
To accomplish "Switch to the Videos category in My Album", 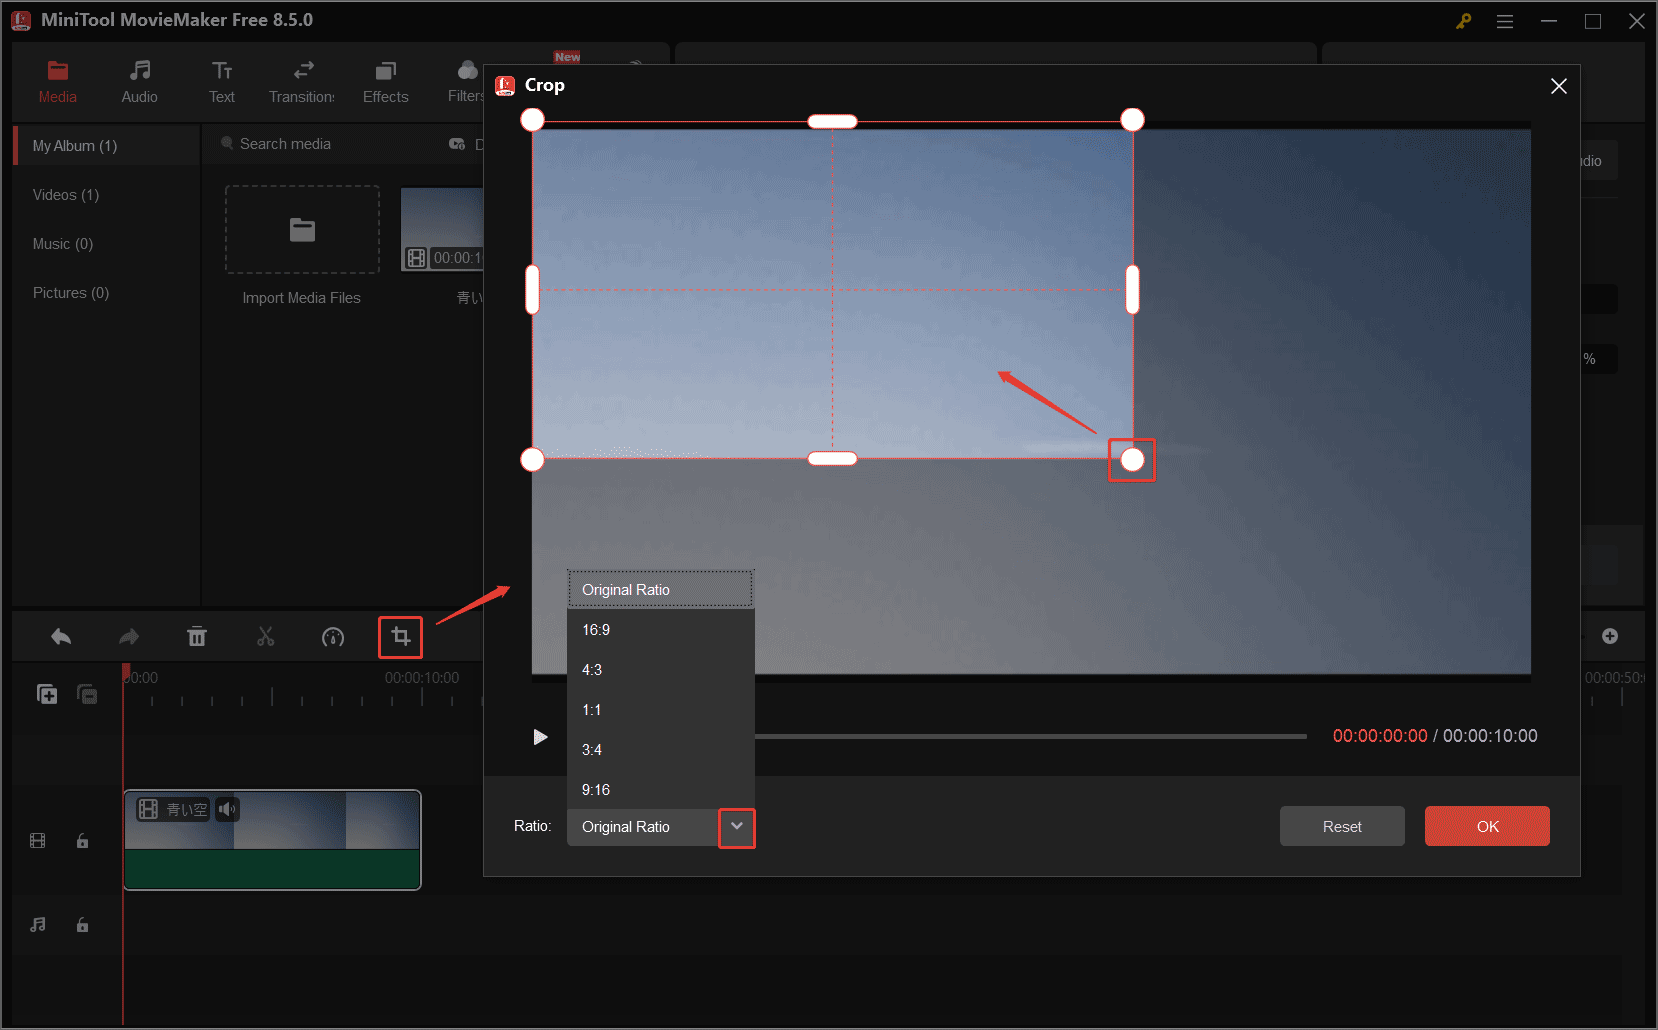I will tap(65, 194).
